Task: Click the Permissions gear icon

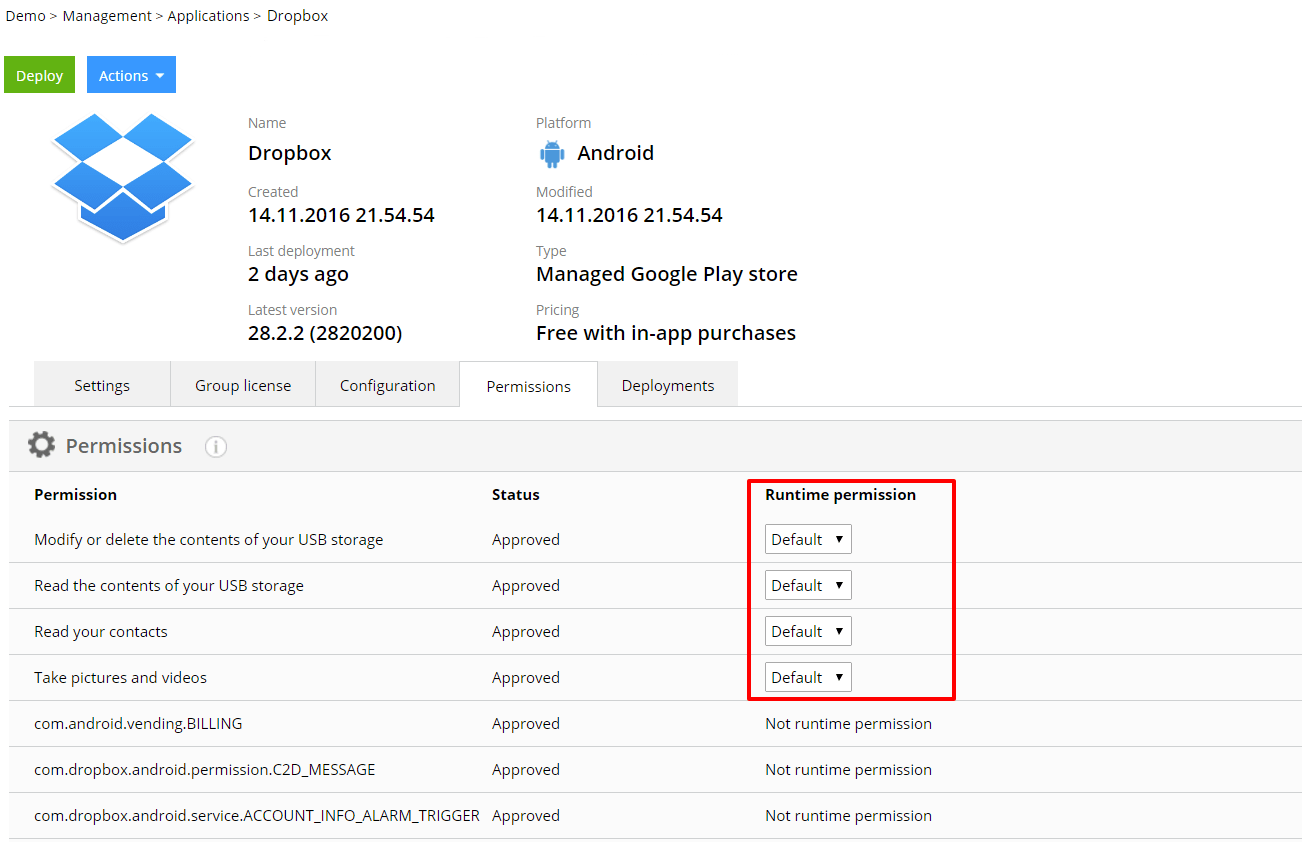Action: click(41, 445)
